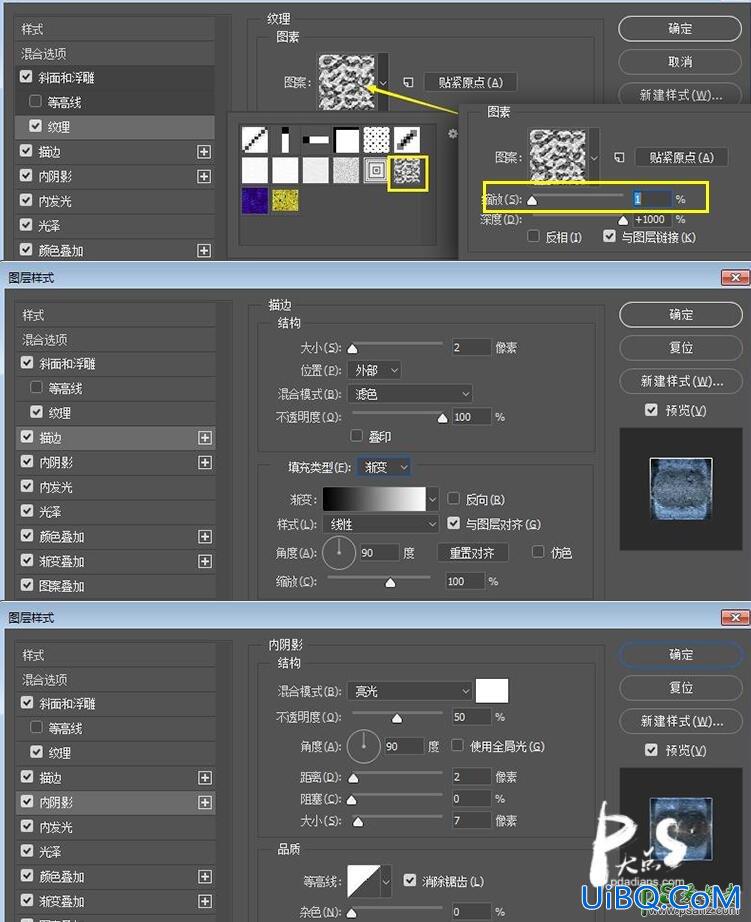Open the 位置 dropdown showing 外部

coord(374,370)
